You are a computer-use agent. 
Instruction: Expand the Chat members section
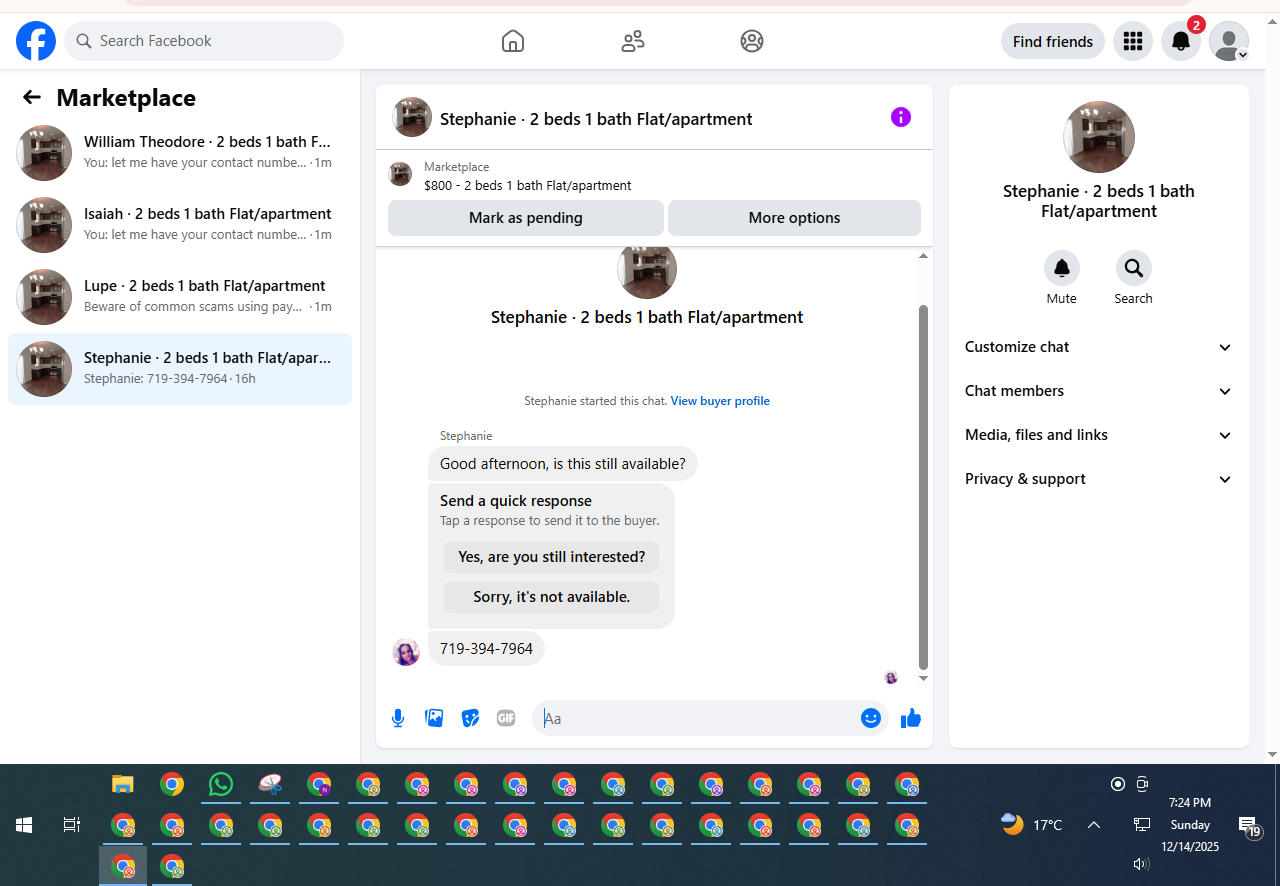pos(1099,391)
